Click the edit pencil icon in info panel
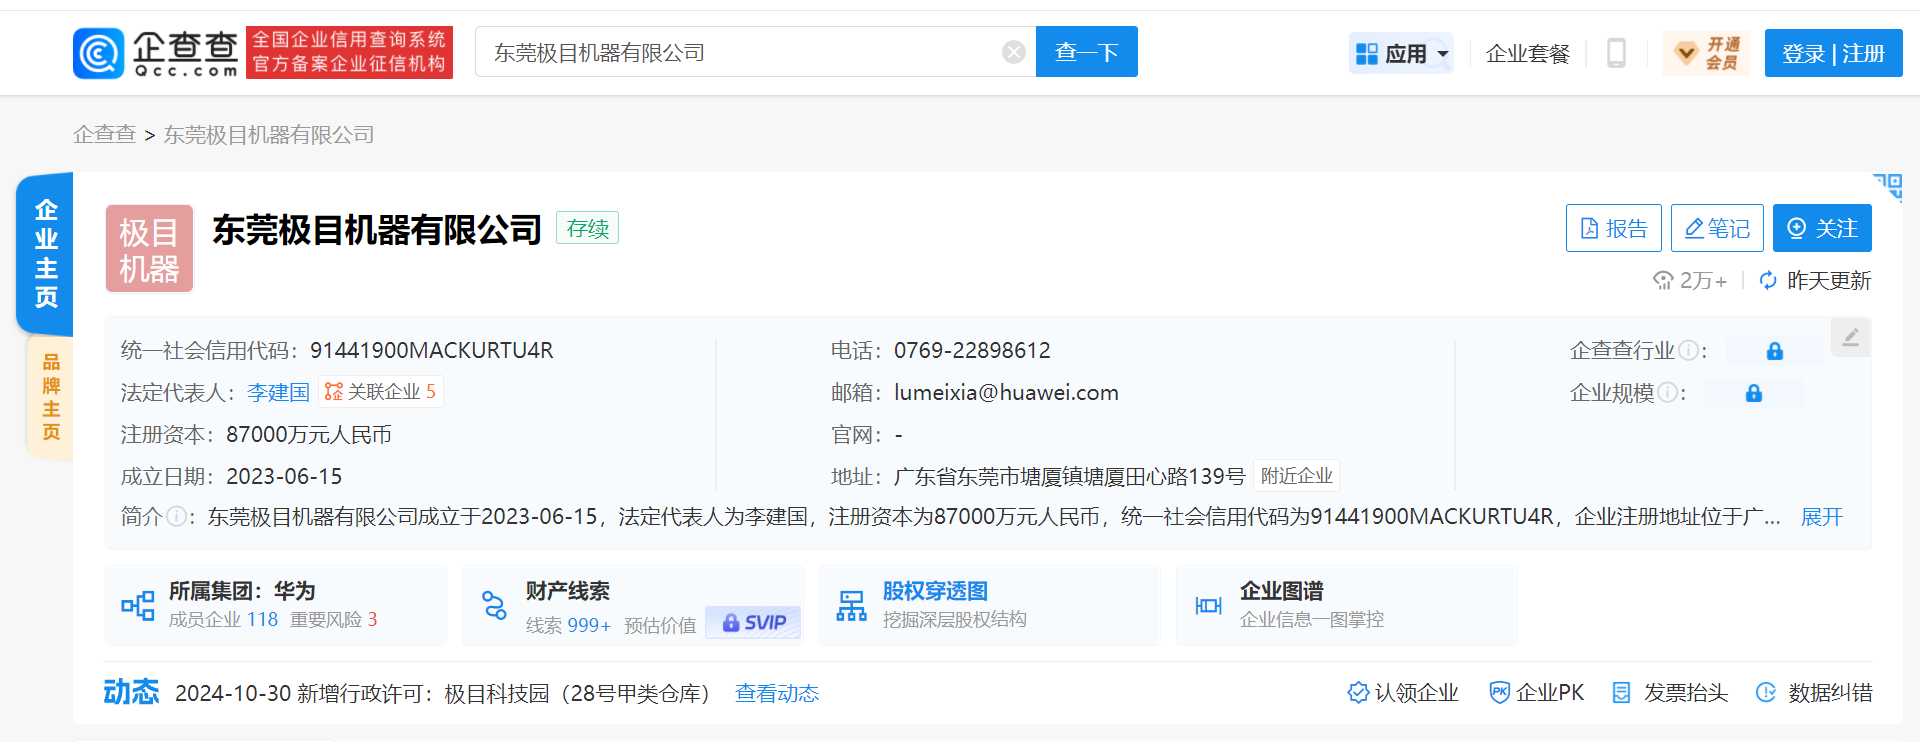1920x742 pixels. pos(1850,337)
